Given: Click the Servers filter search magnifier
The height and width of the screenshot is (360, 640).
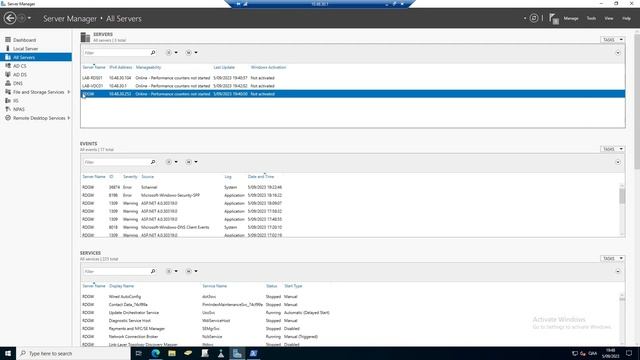Looking at the screenshot, I should [153, 53].
